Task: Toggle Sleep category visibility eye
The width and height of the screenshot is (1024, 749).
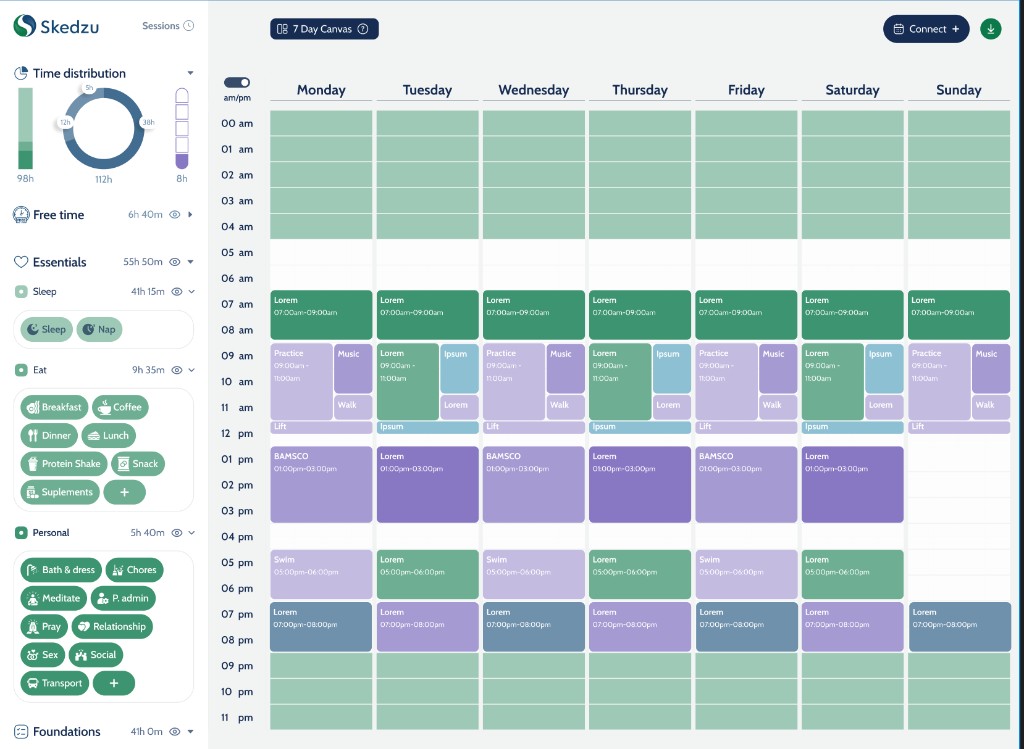Action: [176, 292]
